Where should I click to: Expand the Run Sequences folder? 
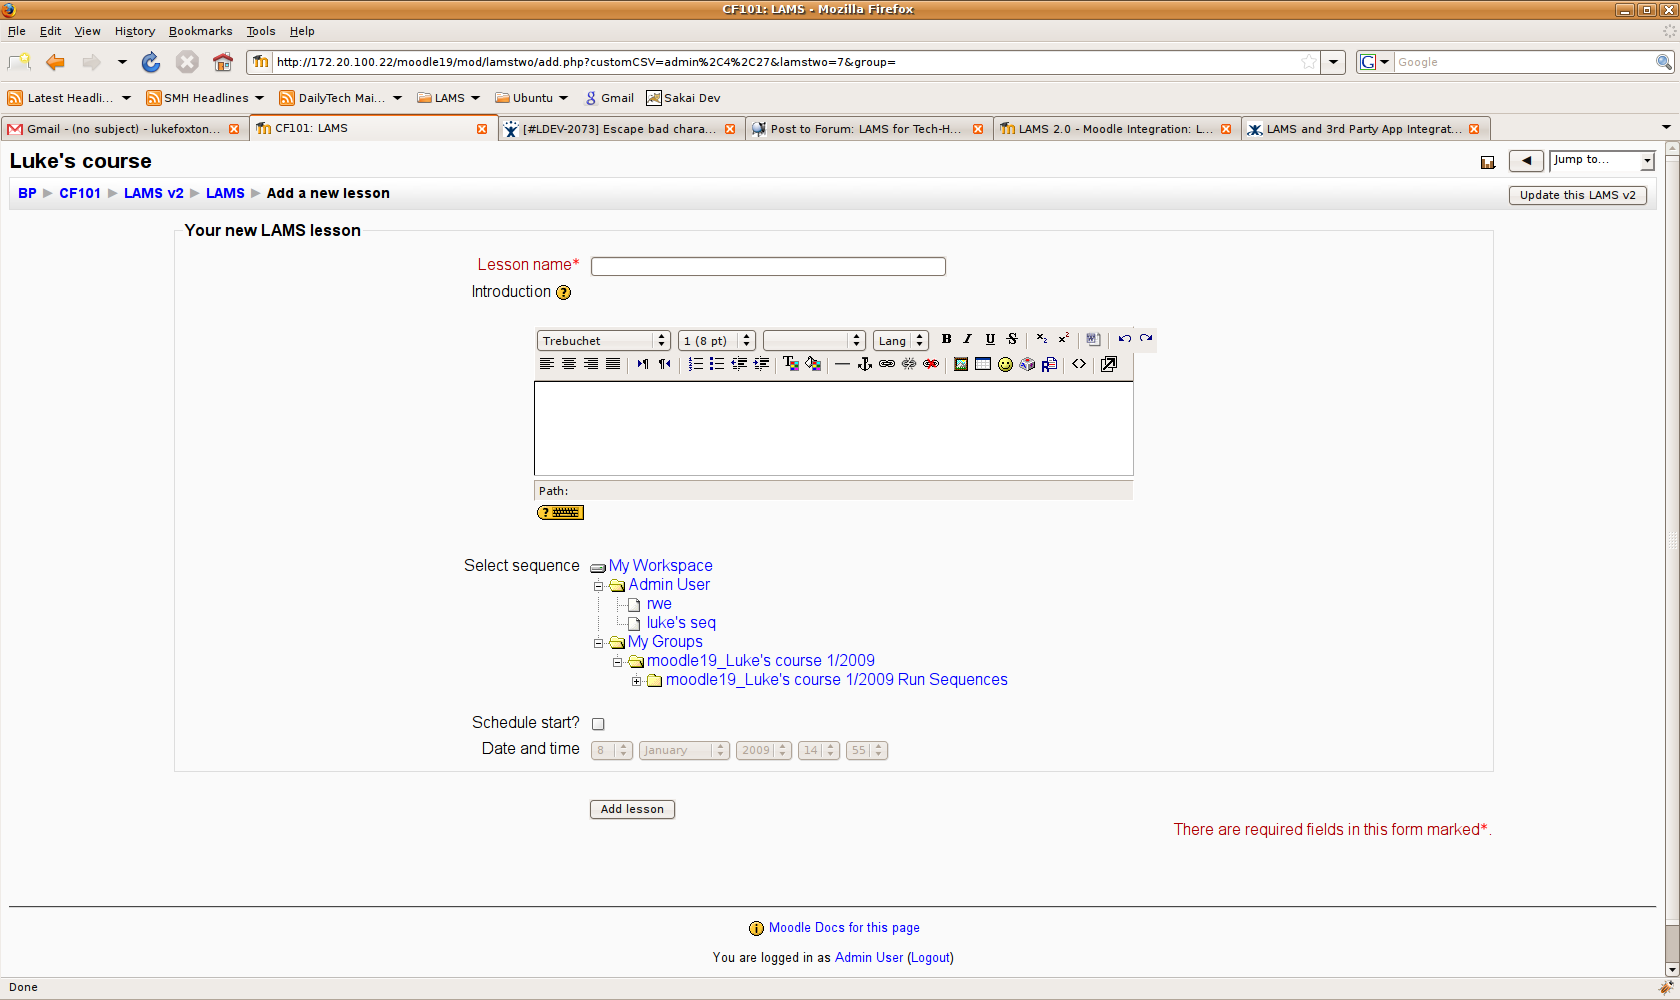click(x=636, y=681)
